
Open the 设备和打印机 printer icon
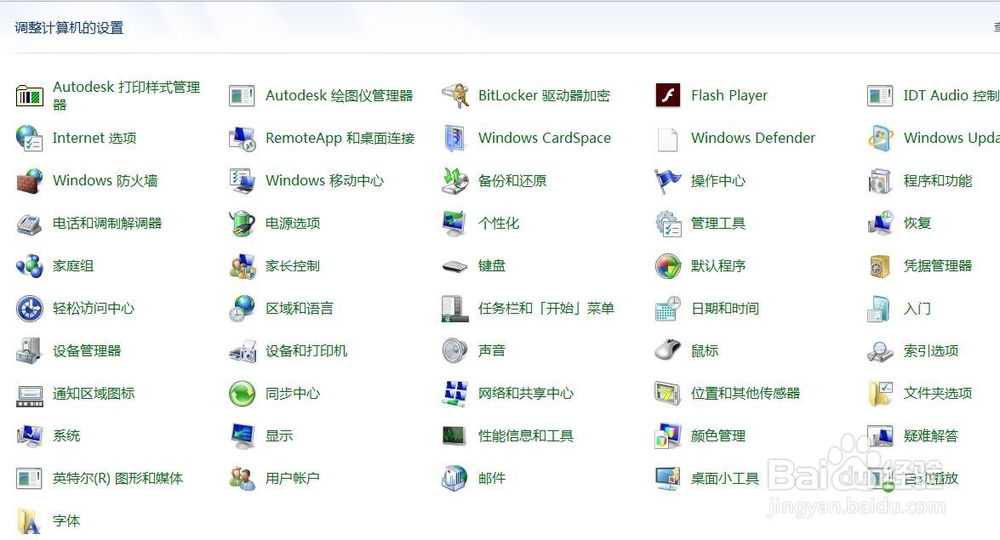tap(242, 351)
